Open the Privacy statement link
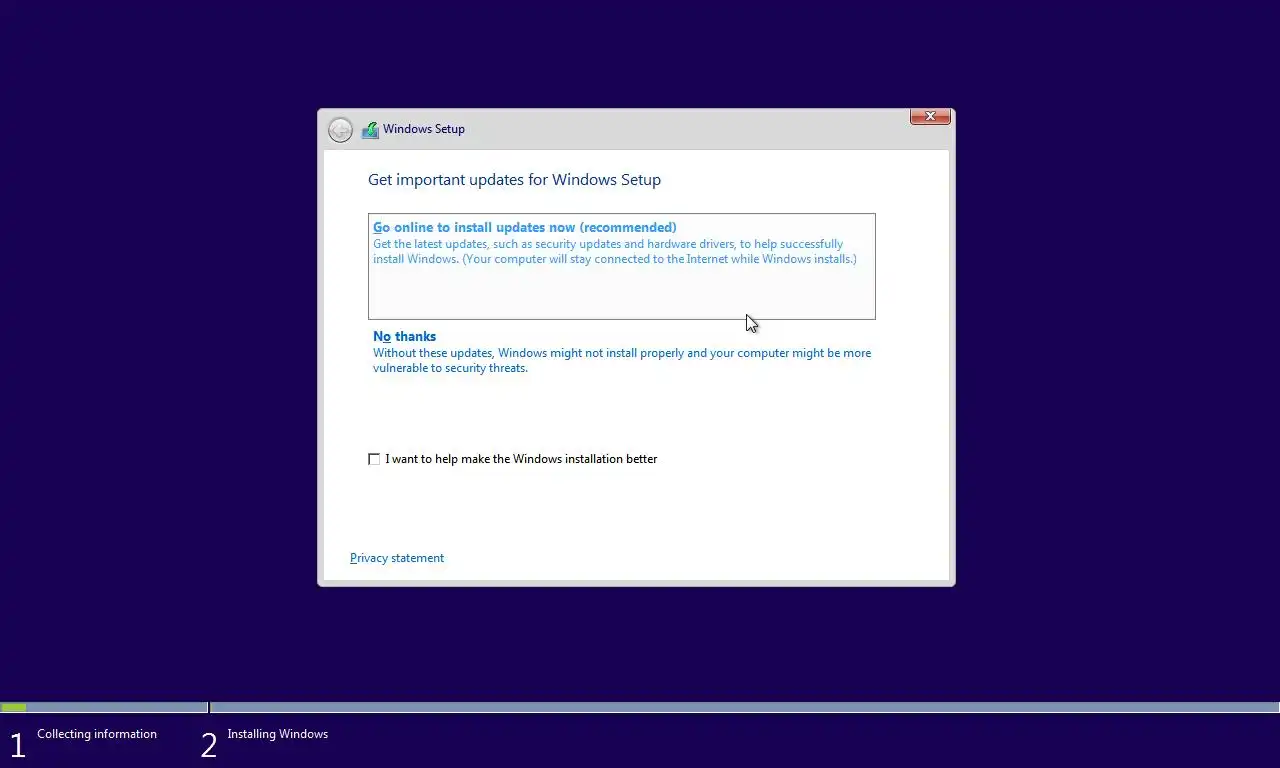Image resolution: width=1280 pixels, height=768 pixels. pyautogui.click(x=397, y=558)
